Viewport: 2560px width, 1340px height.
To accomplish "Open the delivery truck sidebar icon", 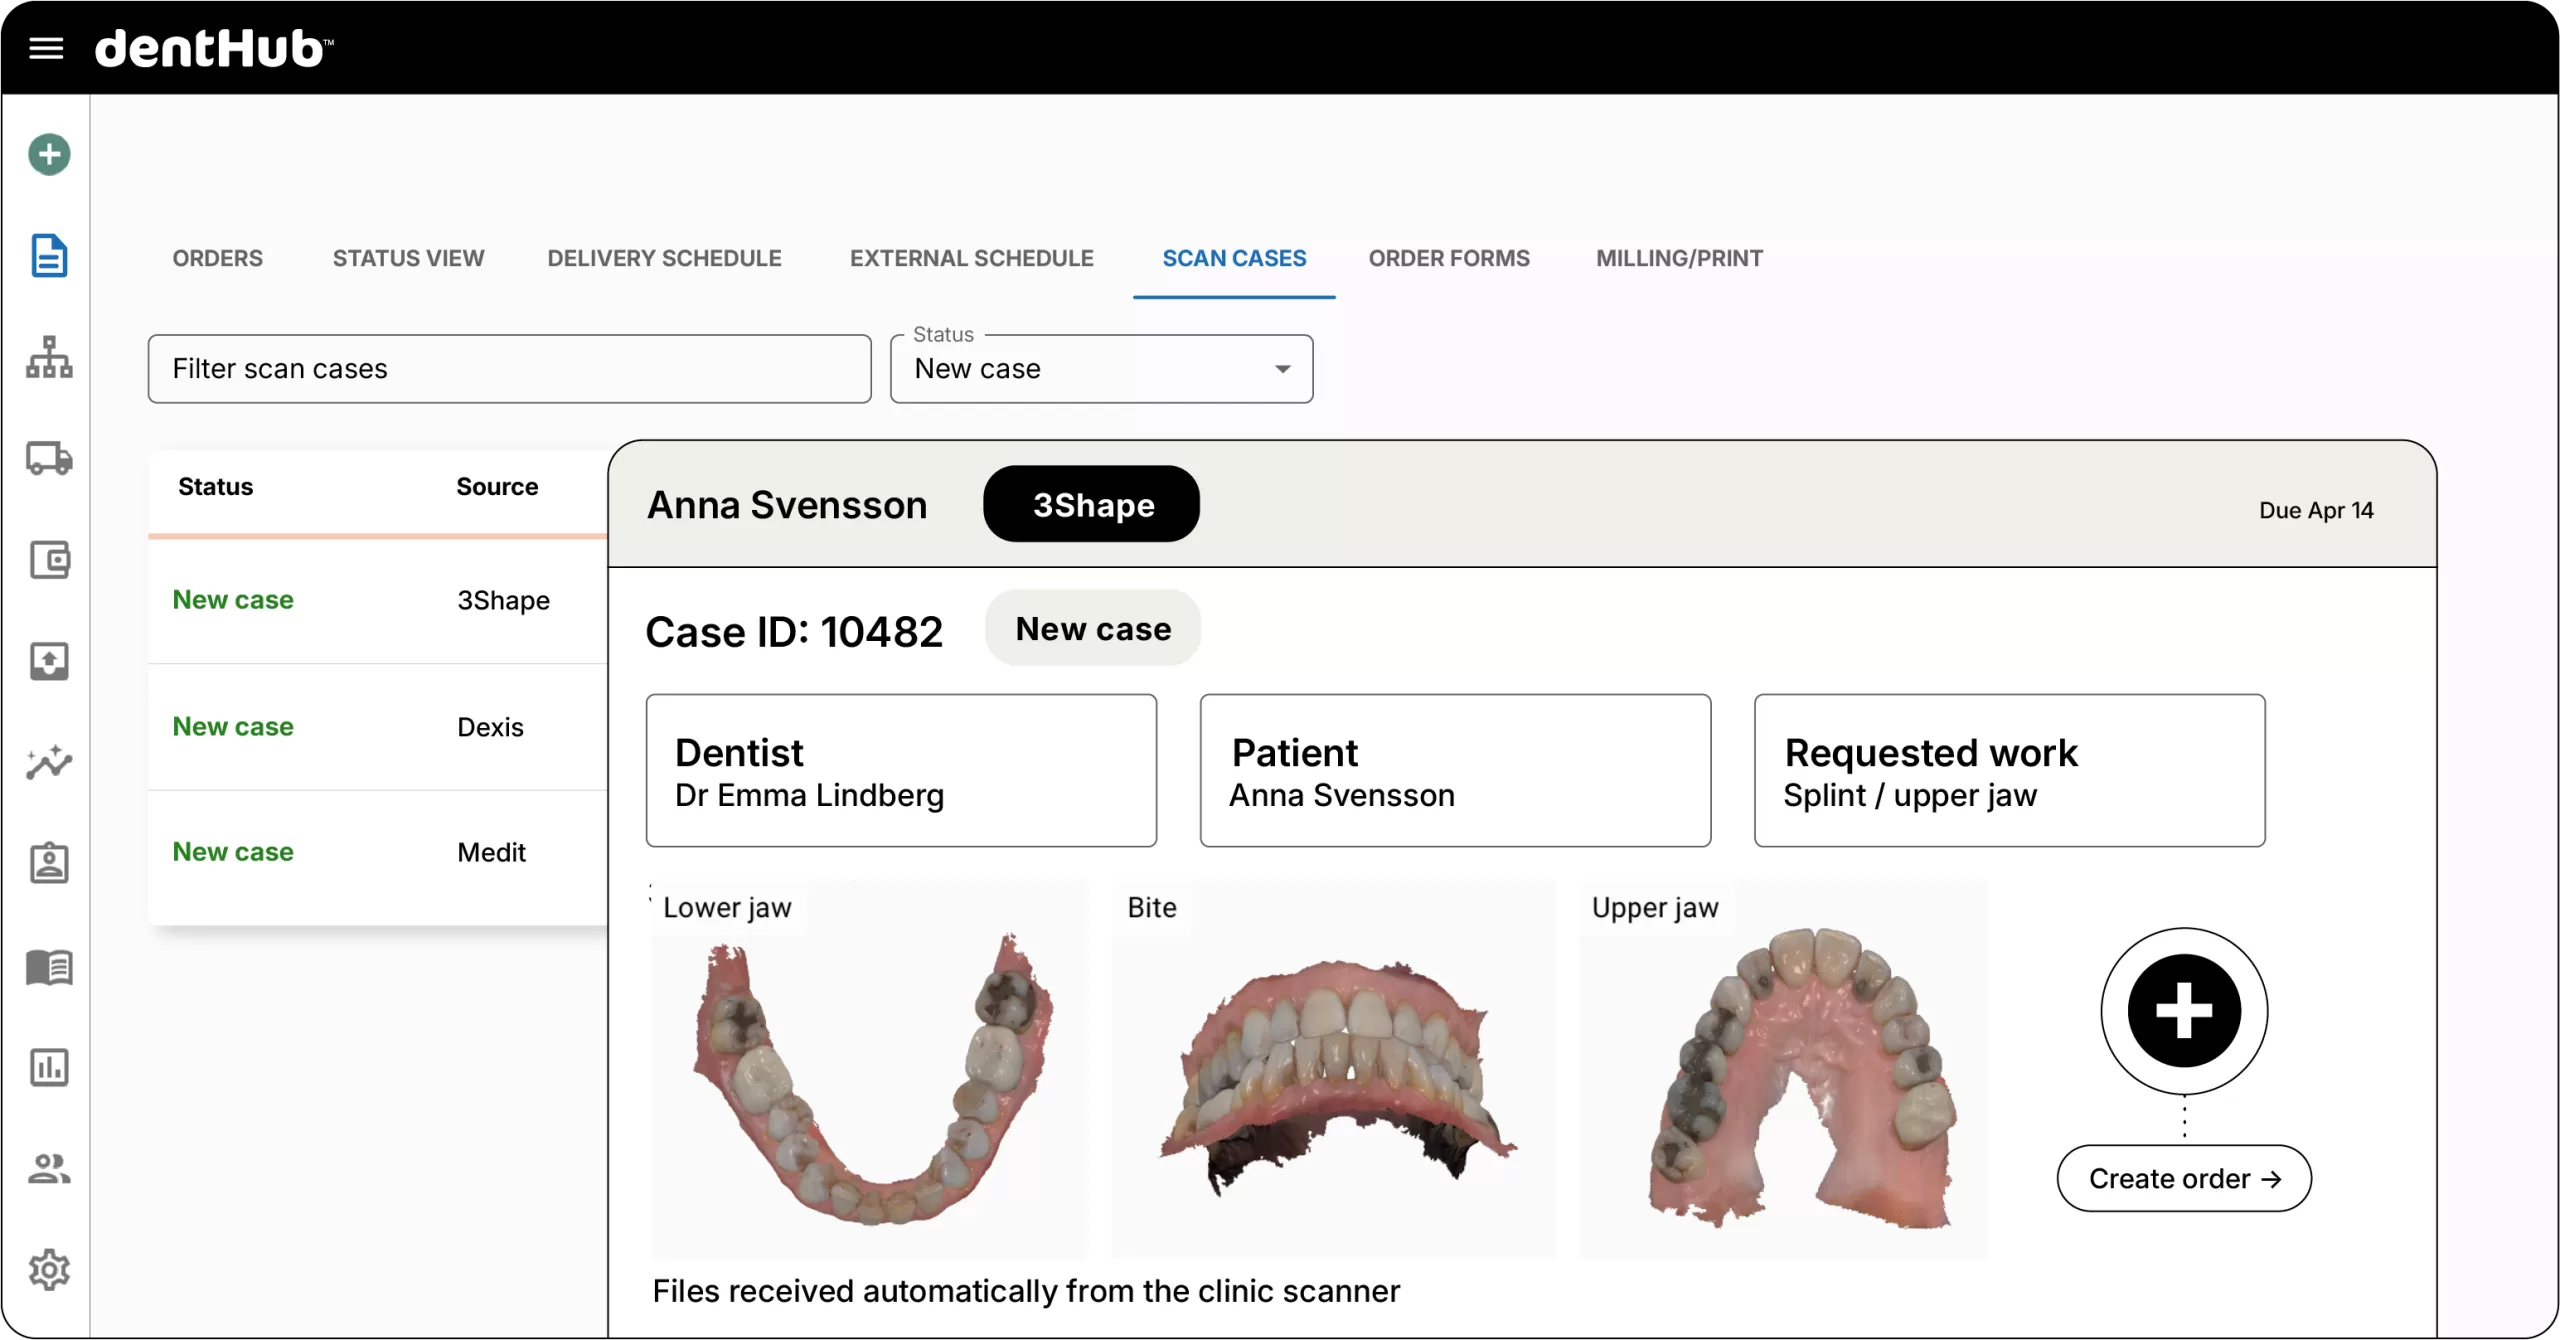I will coord(49,458).
